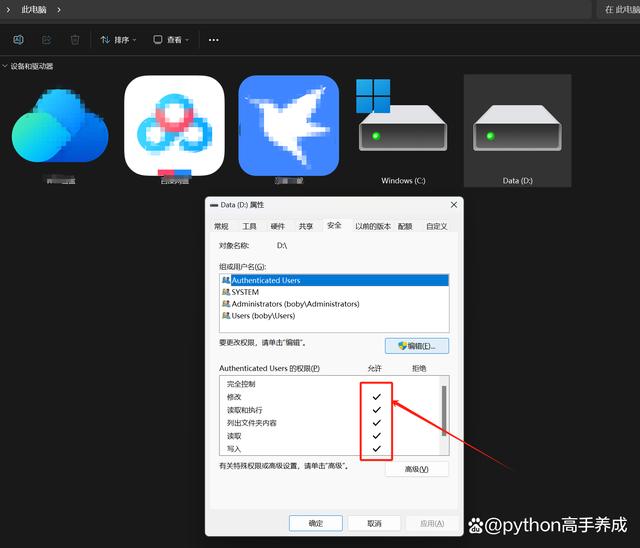Select the Windows (C:) drive icon
Screen dimensions: 640x548
tap(403, 130)
